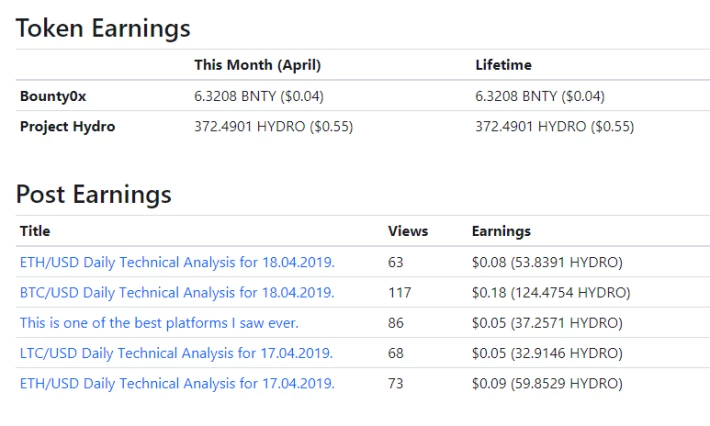This screenshot has width=710, height=426.
Task: Select the views count 63
Action: (x=395, y=263)
